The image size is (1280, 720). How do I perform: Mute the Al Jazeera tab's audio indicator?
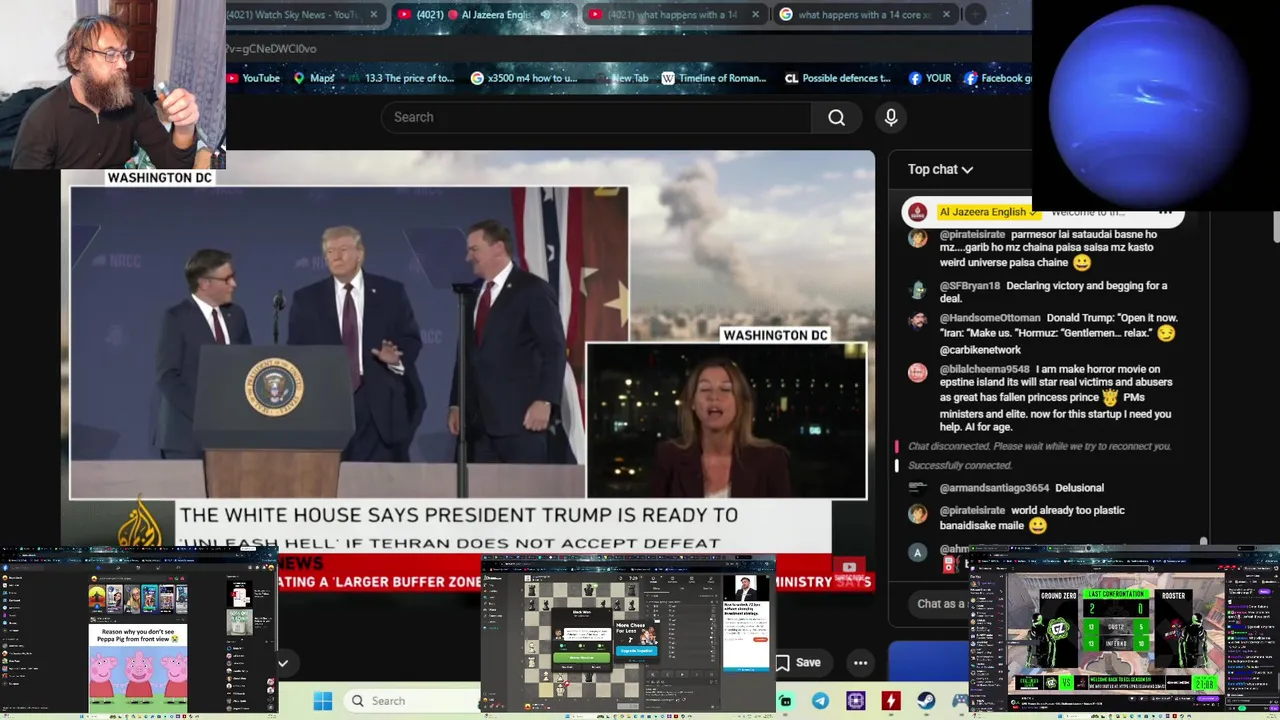[x=545, y=14]
